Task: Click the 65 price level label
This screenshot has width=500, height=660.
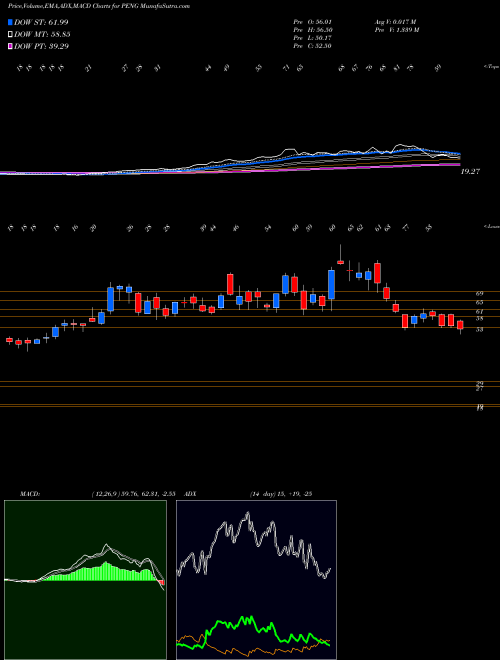Action: [x=479, y=302]
